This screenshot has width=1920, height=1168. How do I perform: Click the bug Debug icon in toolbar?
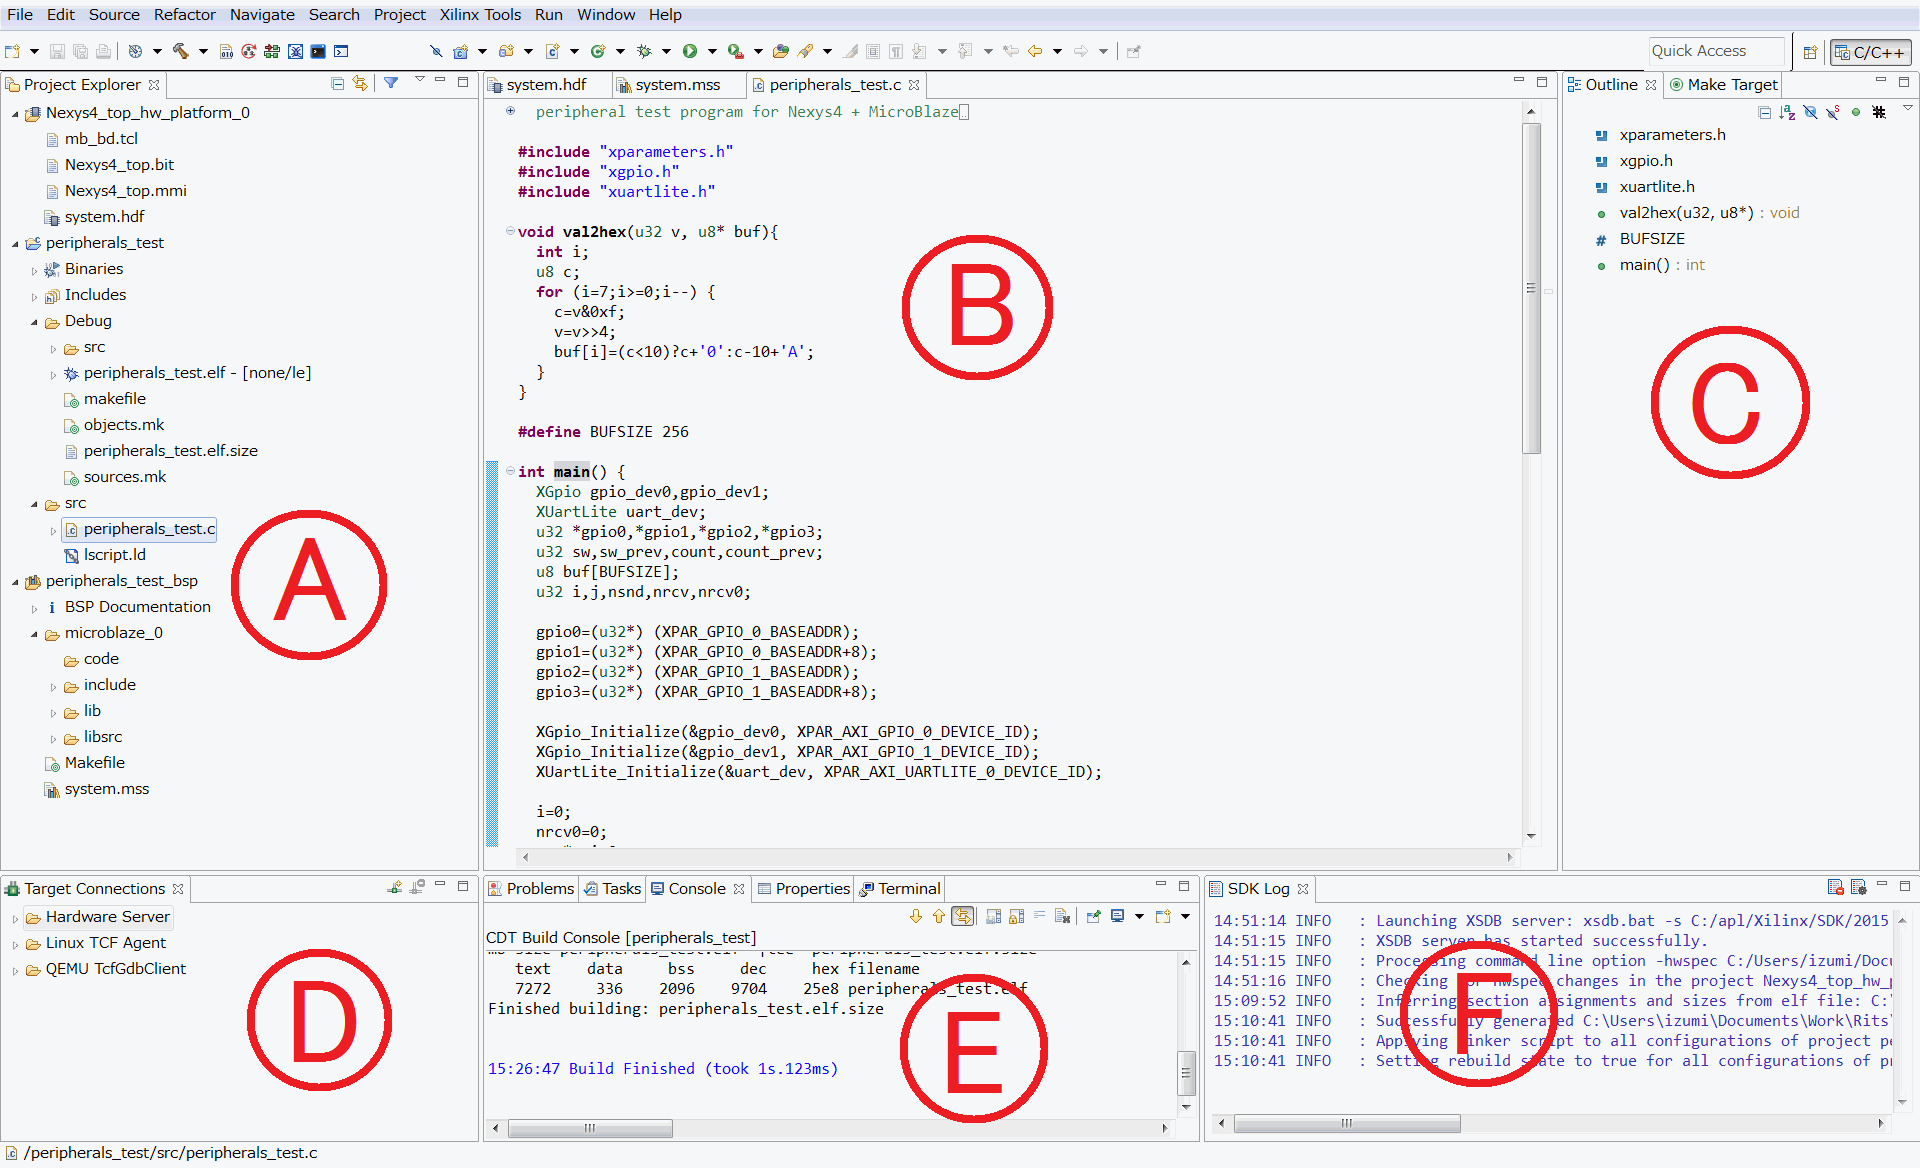(x=644, y=51)
